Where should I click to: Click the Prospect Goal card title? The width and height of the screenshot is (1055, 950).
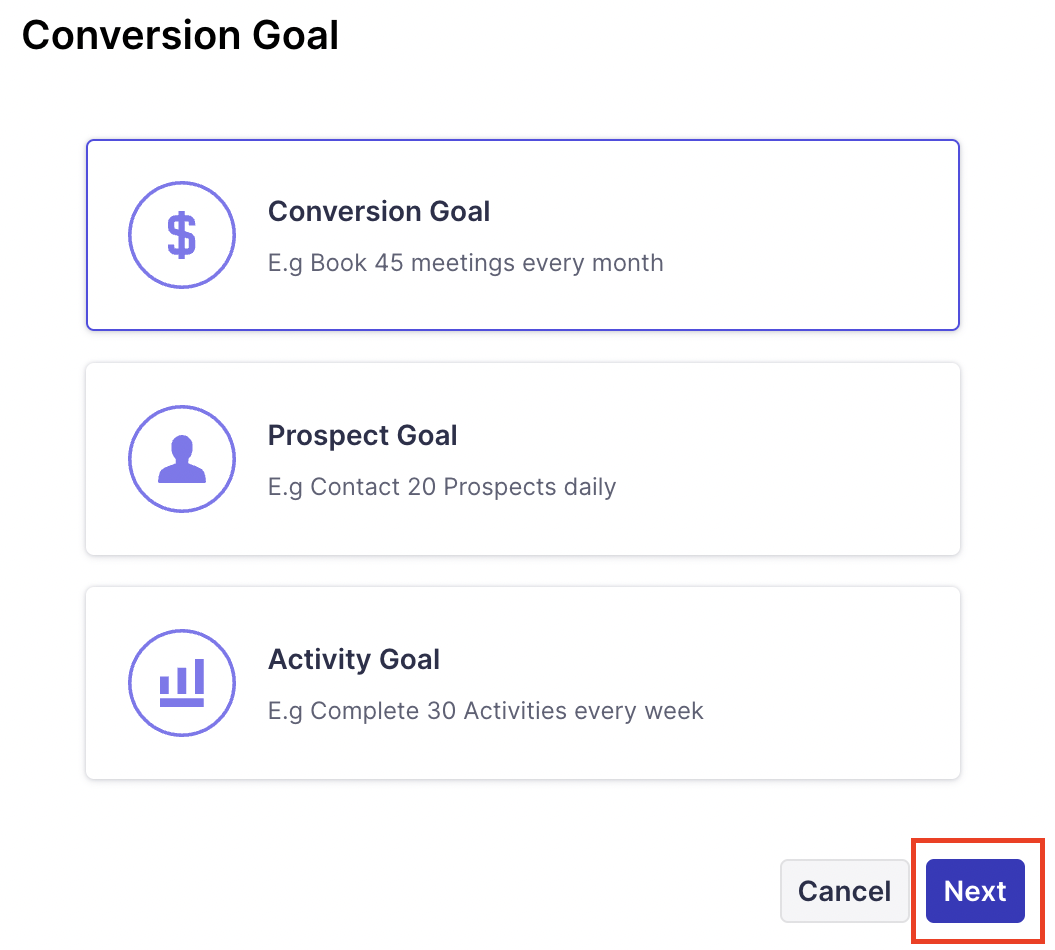362,436
